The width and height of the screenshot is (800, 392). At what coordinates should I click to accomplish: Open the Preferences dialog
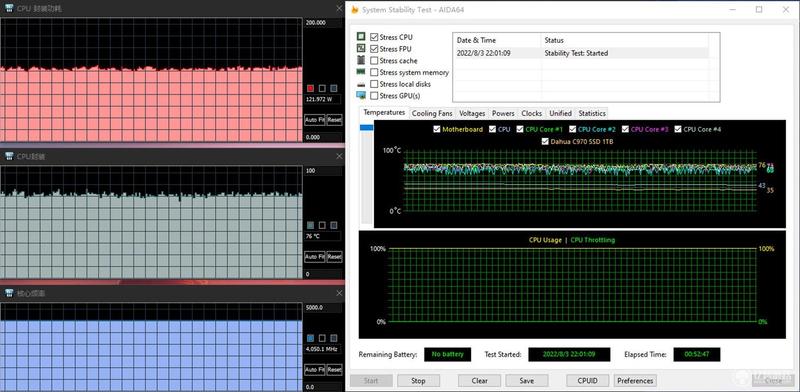(635, 380)
